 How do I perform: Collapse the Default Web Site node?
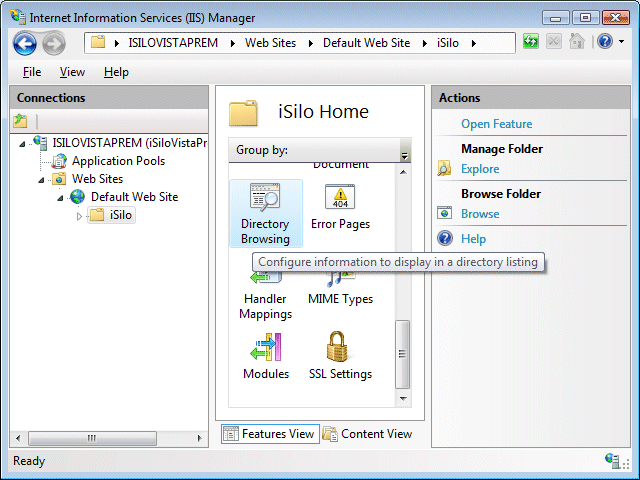point(62,198)
